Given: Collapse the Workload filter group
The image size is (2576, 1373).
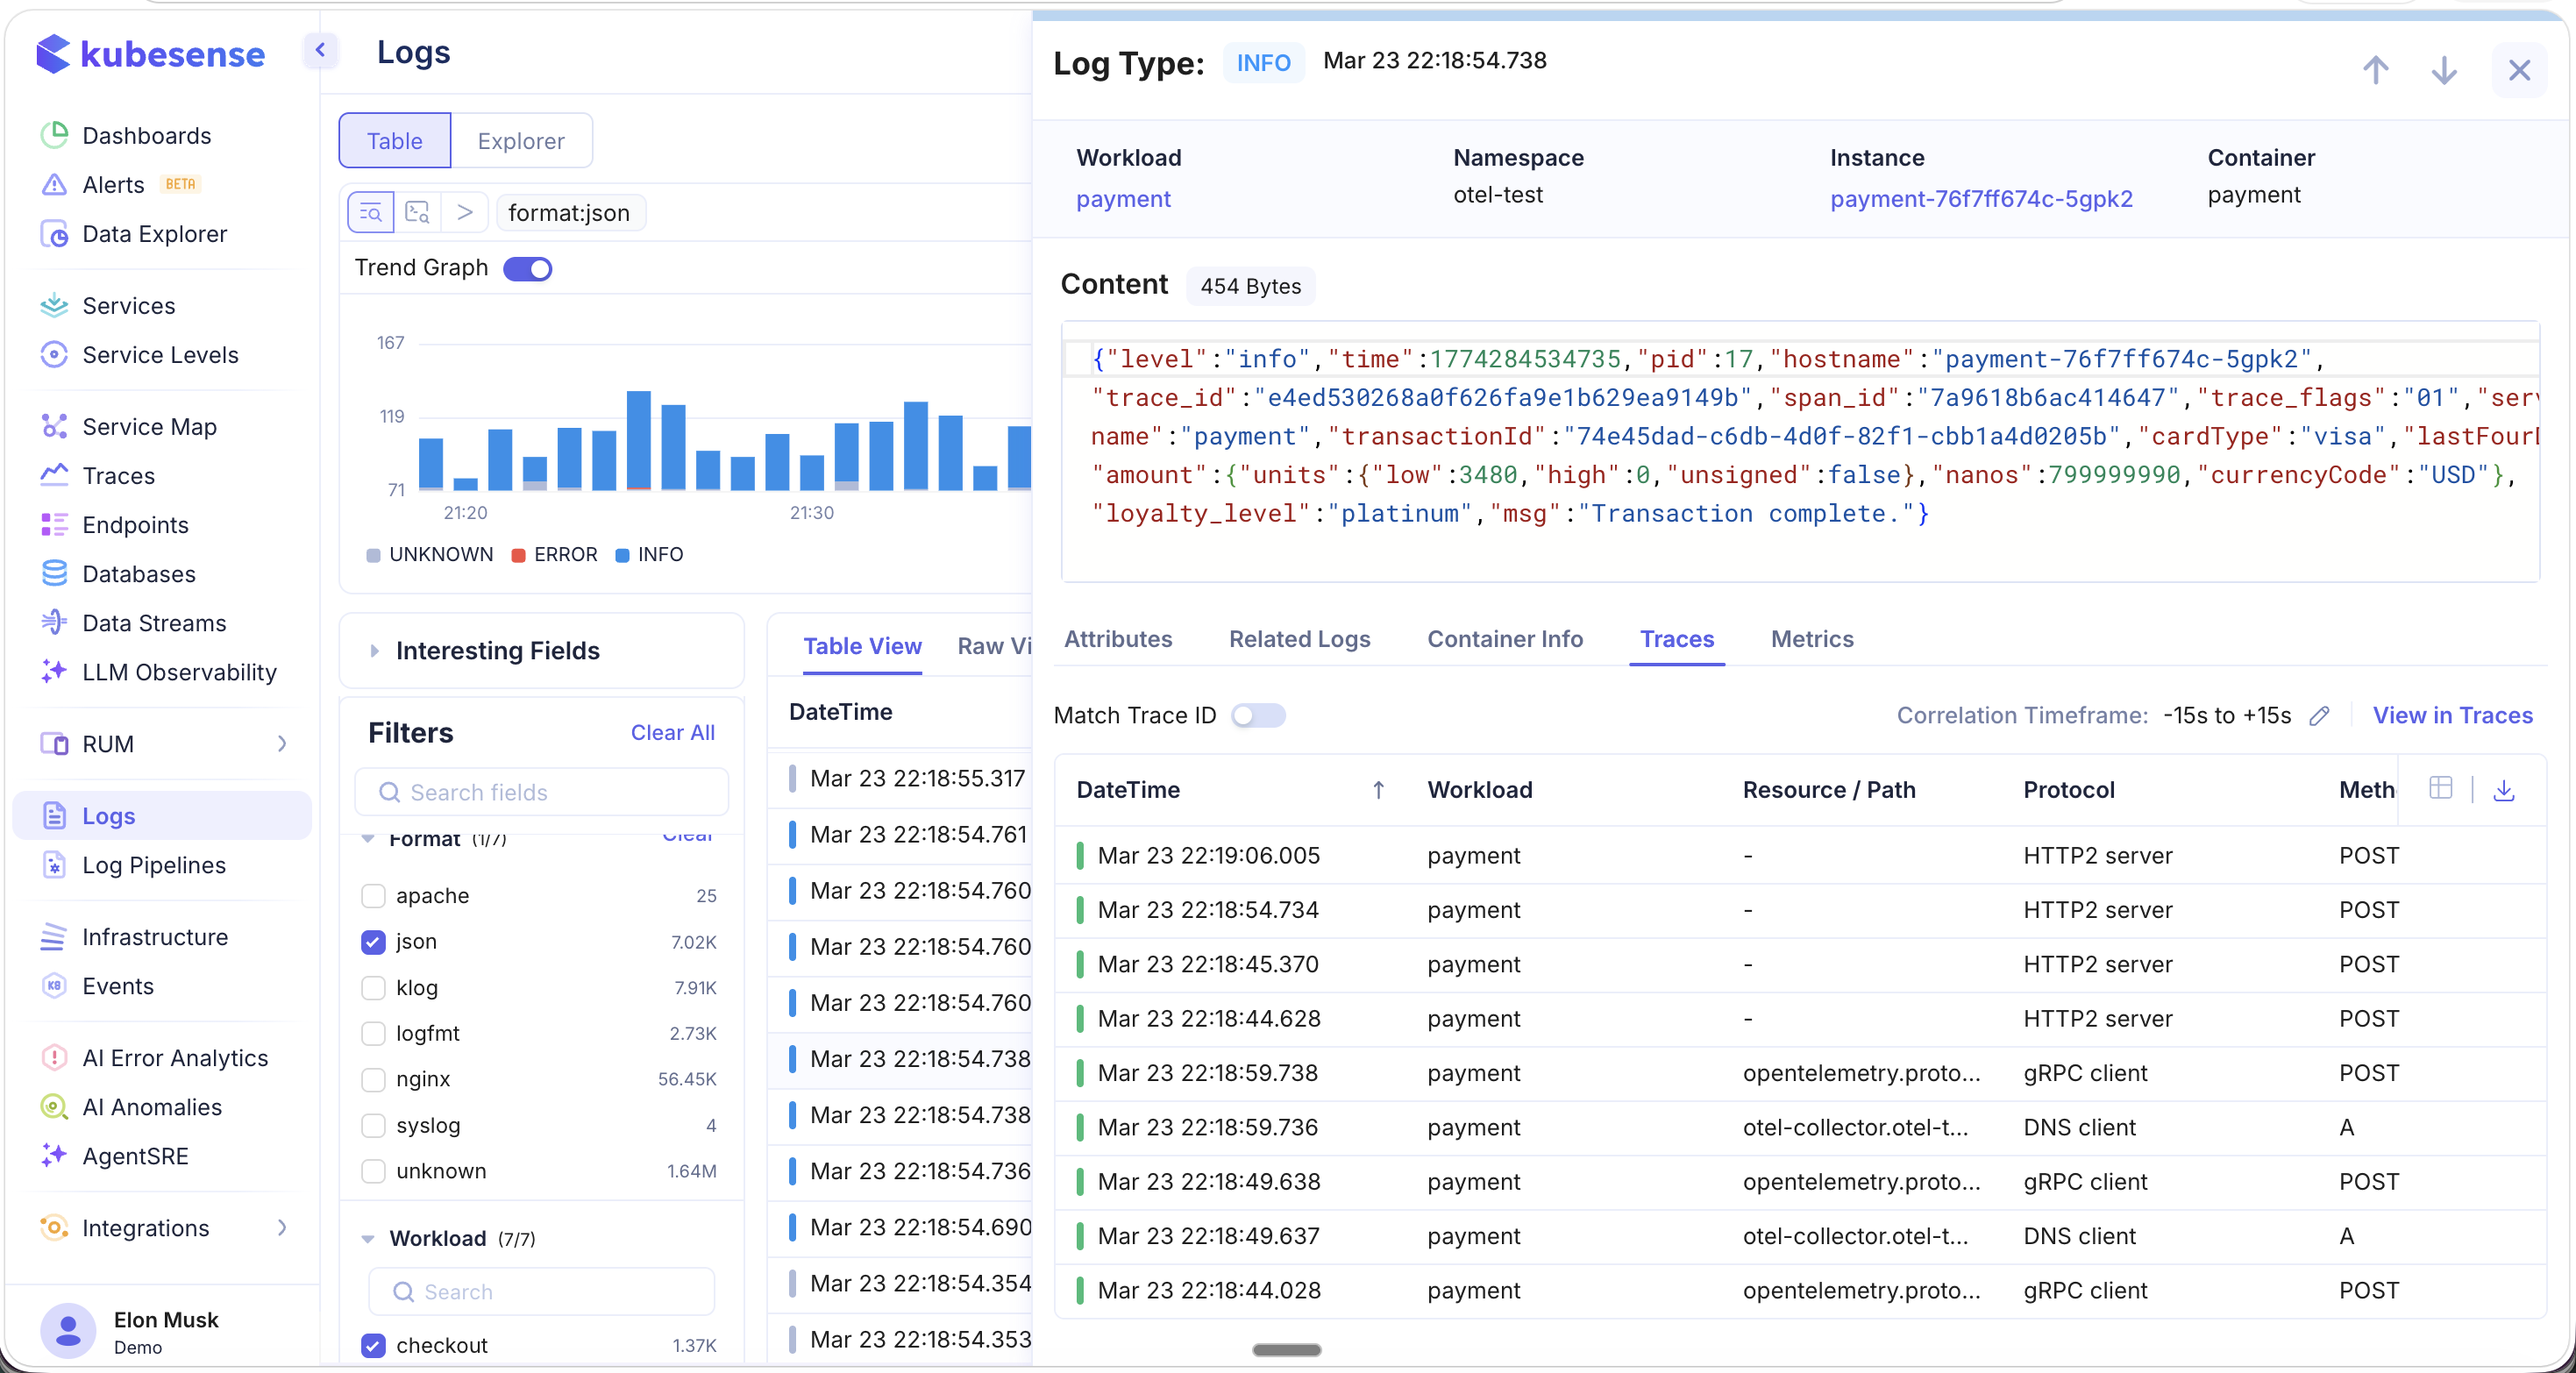Looking at the screenshot, I should [x=368, y=1239].
